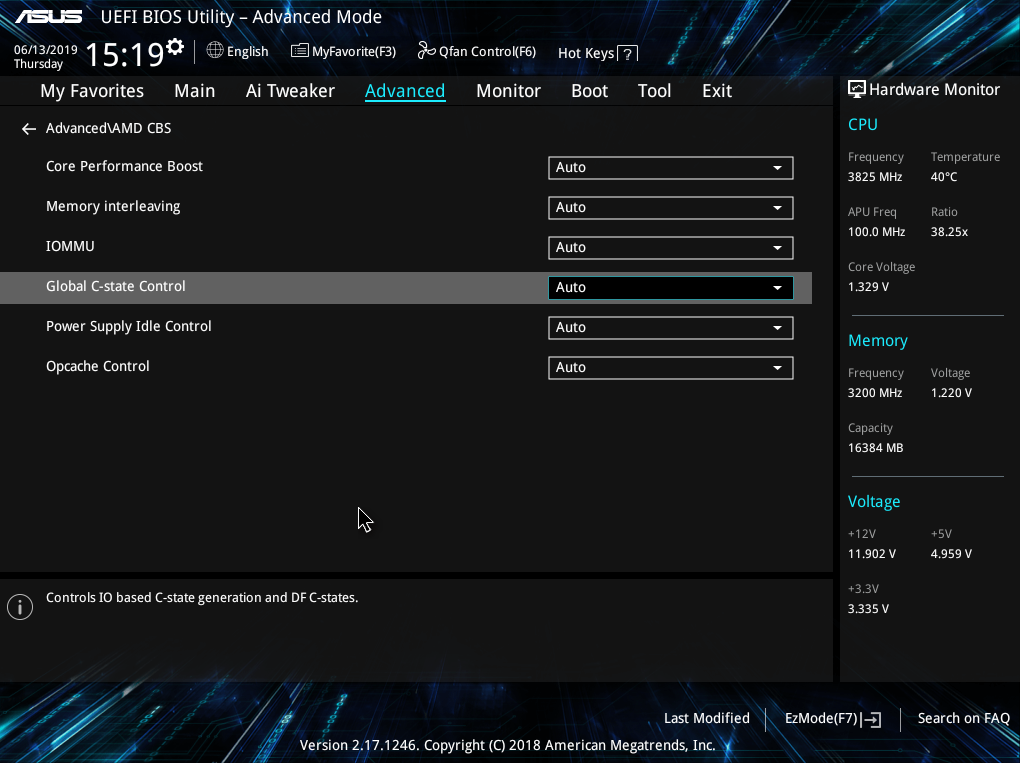
Task: Click the Memory heading in Hardware Monitor
Action: tap(878, 341)
